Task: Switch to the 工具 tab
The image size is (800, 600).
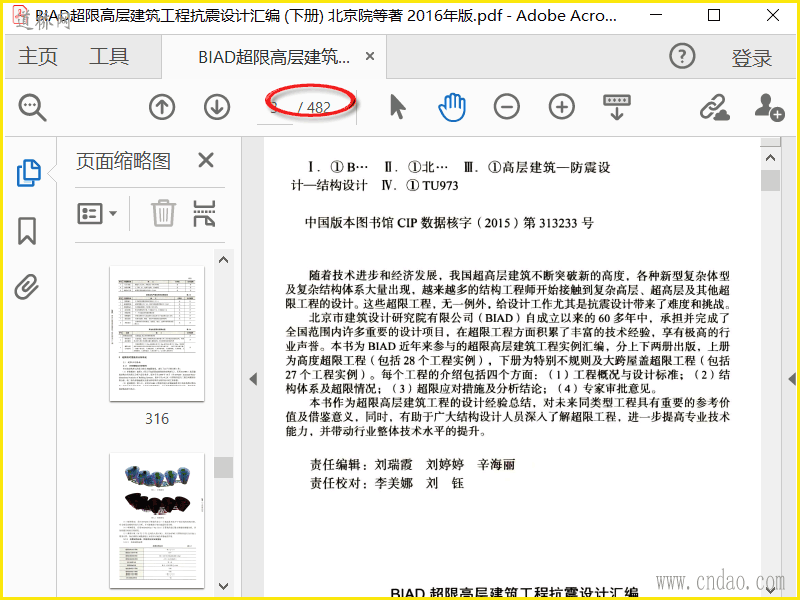Action: (x=109, y=56)
